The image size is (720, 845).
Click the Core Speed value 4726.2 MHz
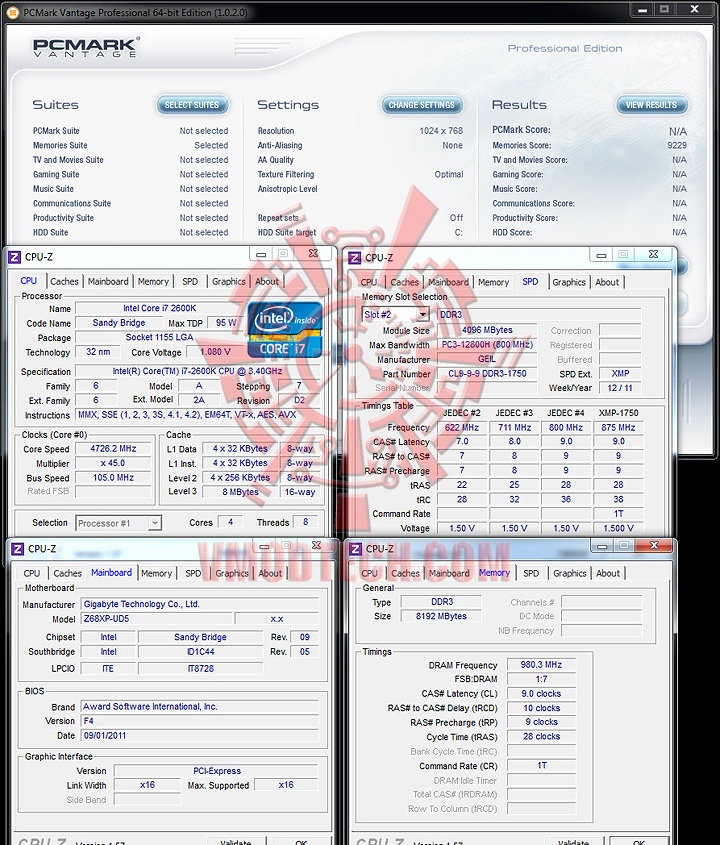113,448
